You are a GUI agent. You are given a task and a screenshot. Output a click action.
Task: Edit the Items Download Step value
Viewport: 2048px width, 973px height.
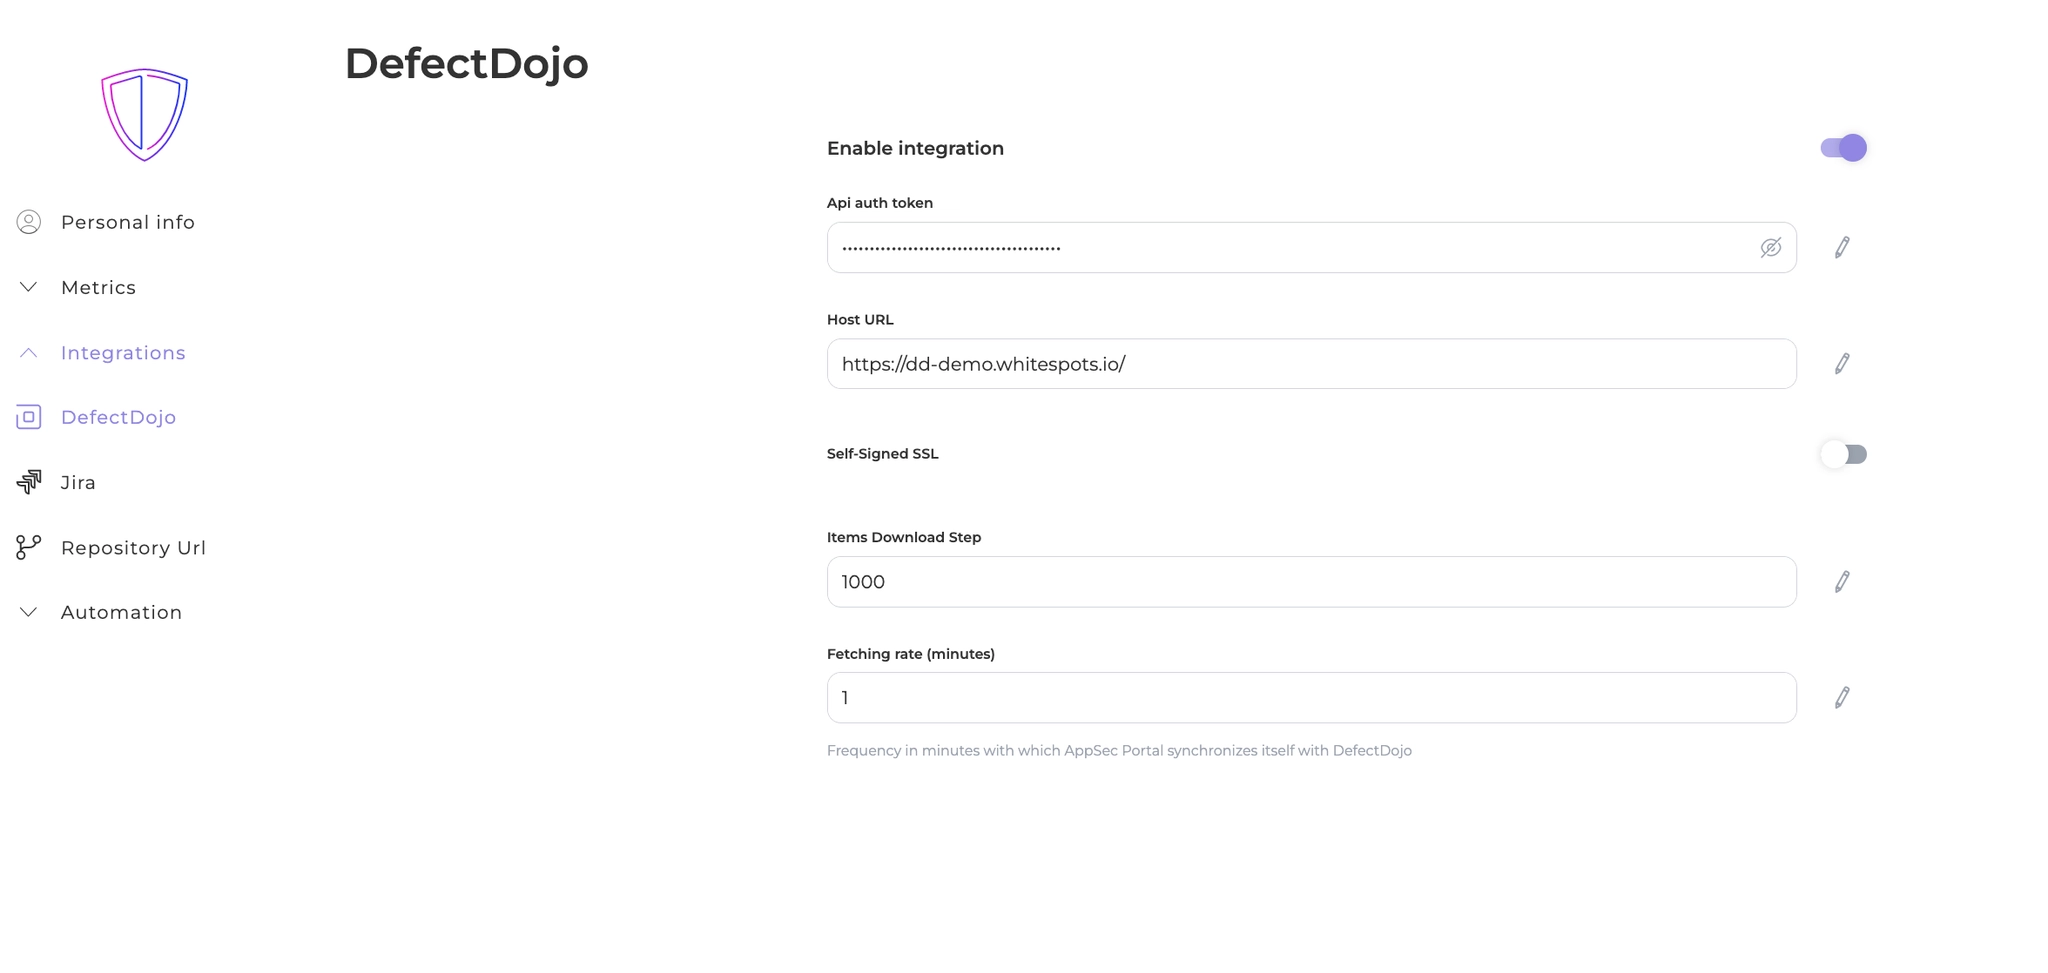[x=1841, y=582]
